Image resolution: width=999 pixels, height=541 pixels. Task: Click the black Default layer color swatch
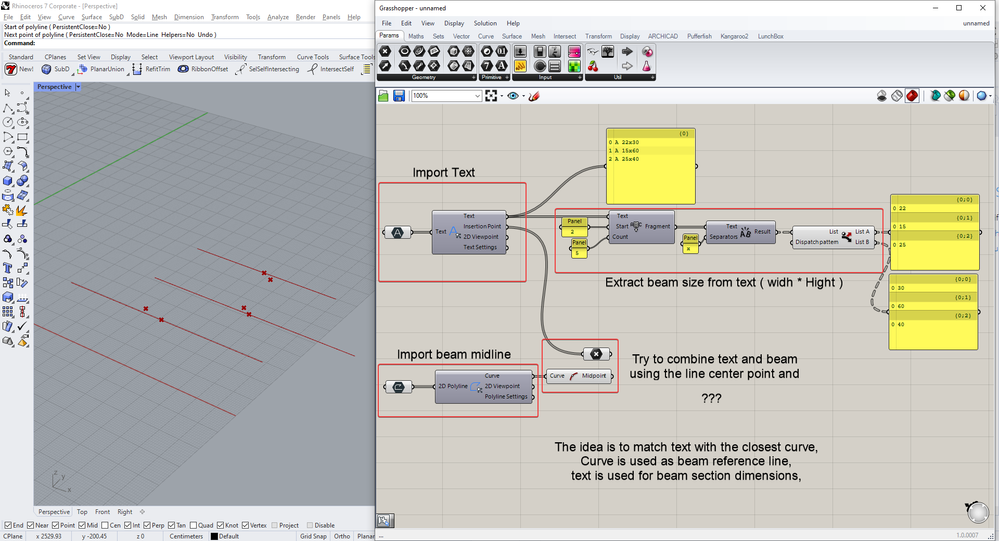(213, 536)
